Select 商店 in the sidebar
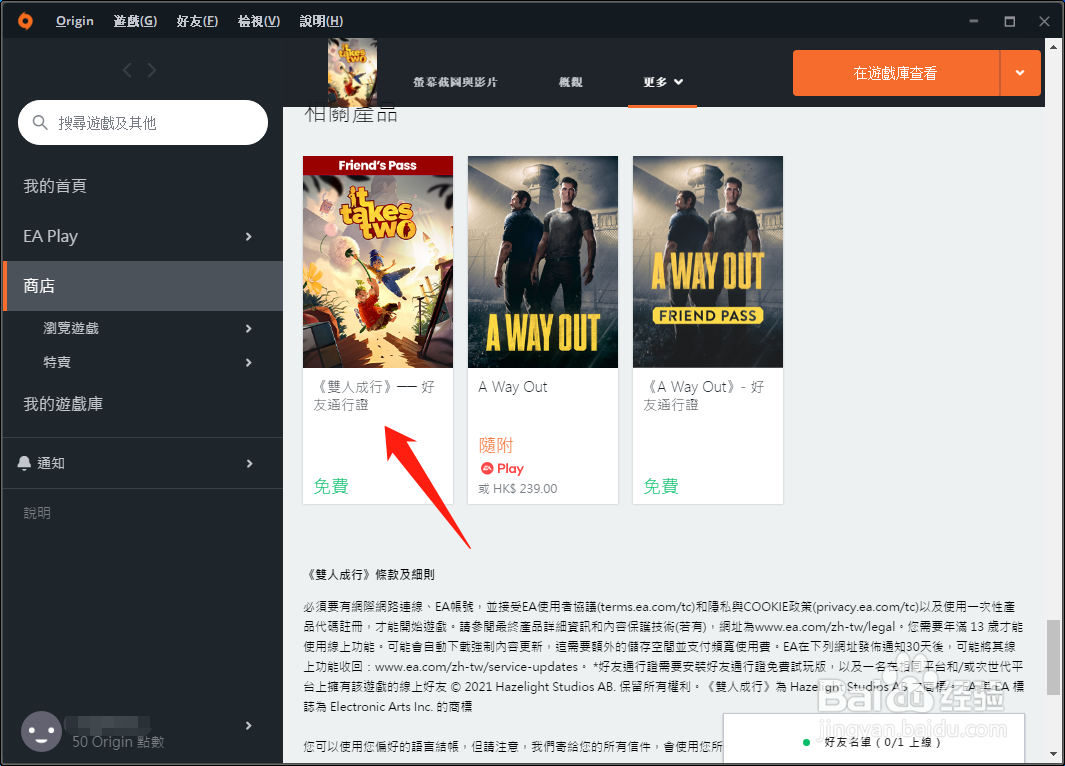The image size is (1065, 766). click(143, 286)
